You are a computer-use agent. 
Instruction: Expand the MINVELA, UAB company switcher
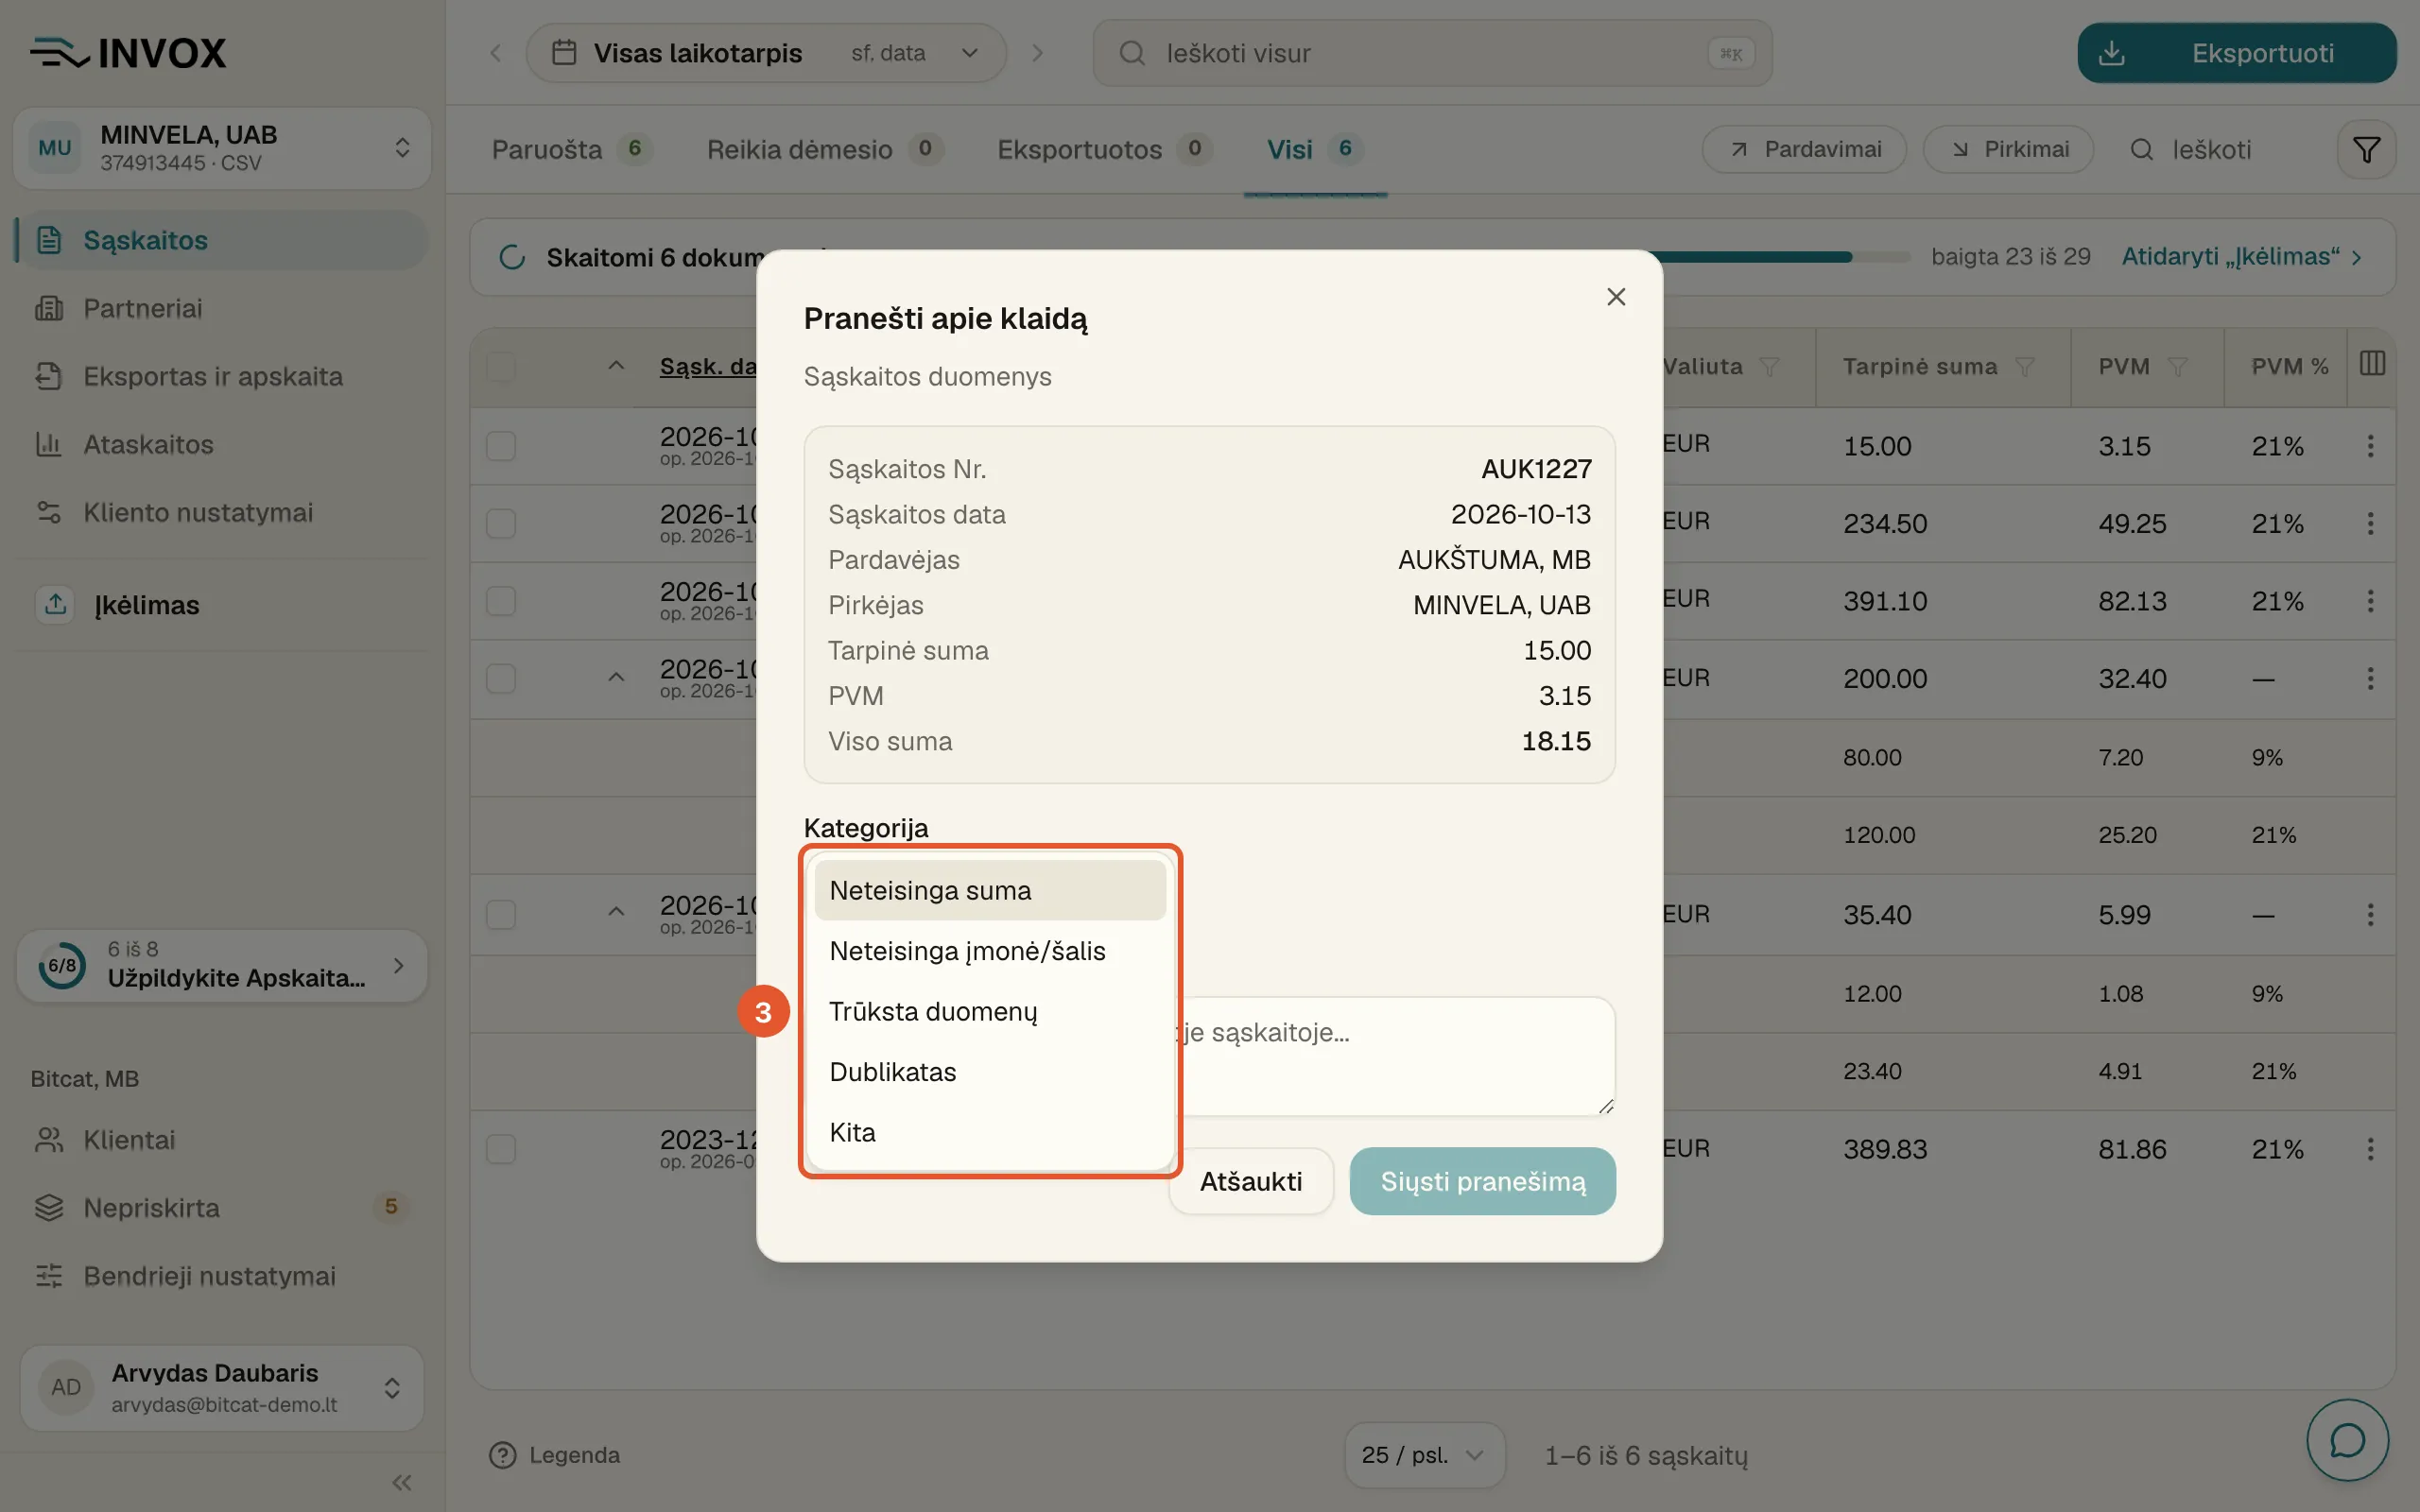click(222, 148)
